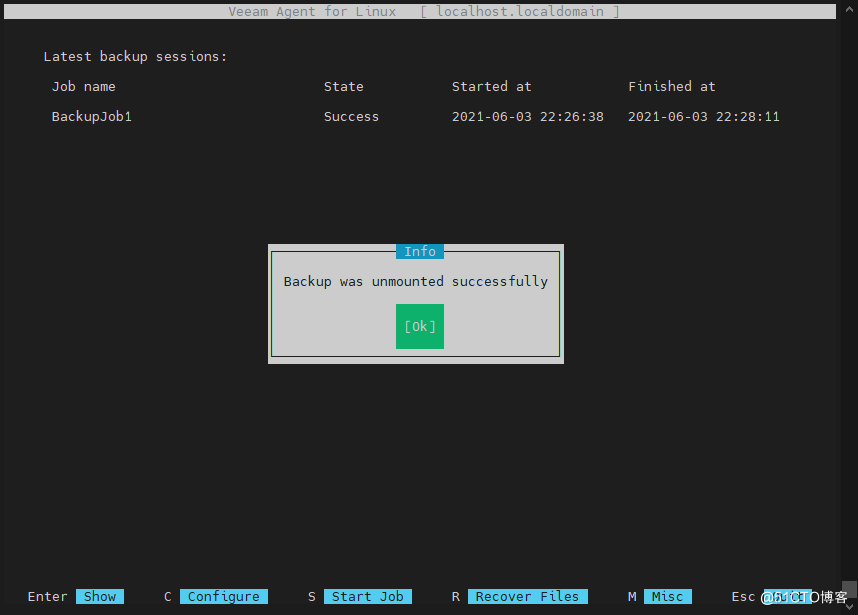Open the Misc menu
Screen dimensions: 858x615
click(668, 596)
